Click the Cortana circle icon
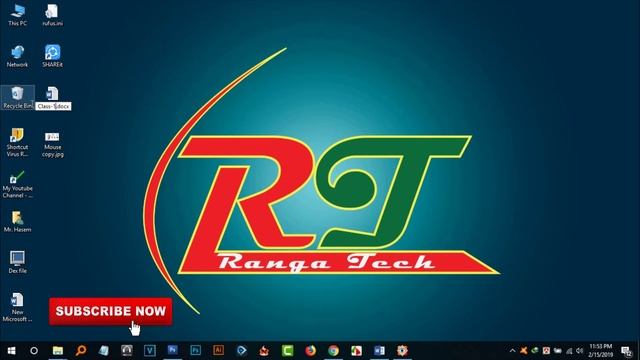Screen dimensions: 640x360 34,351
